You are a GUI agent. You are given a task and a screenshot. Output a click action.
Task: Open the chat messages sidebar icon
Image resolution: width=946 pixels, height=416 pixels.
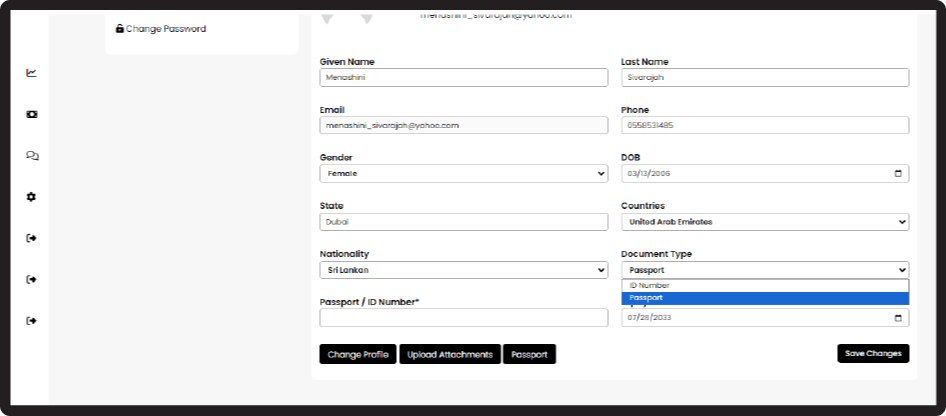pos(32,156)
